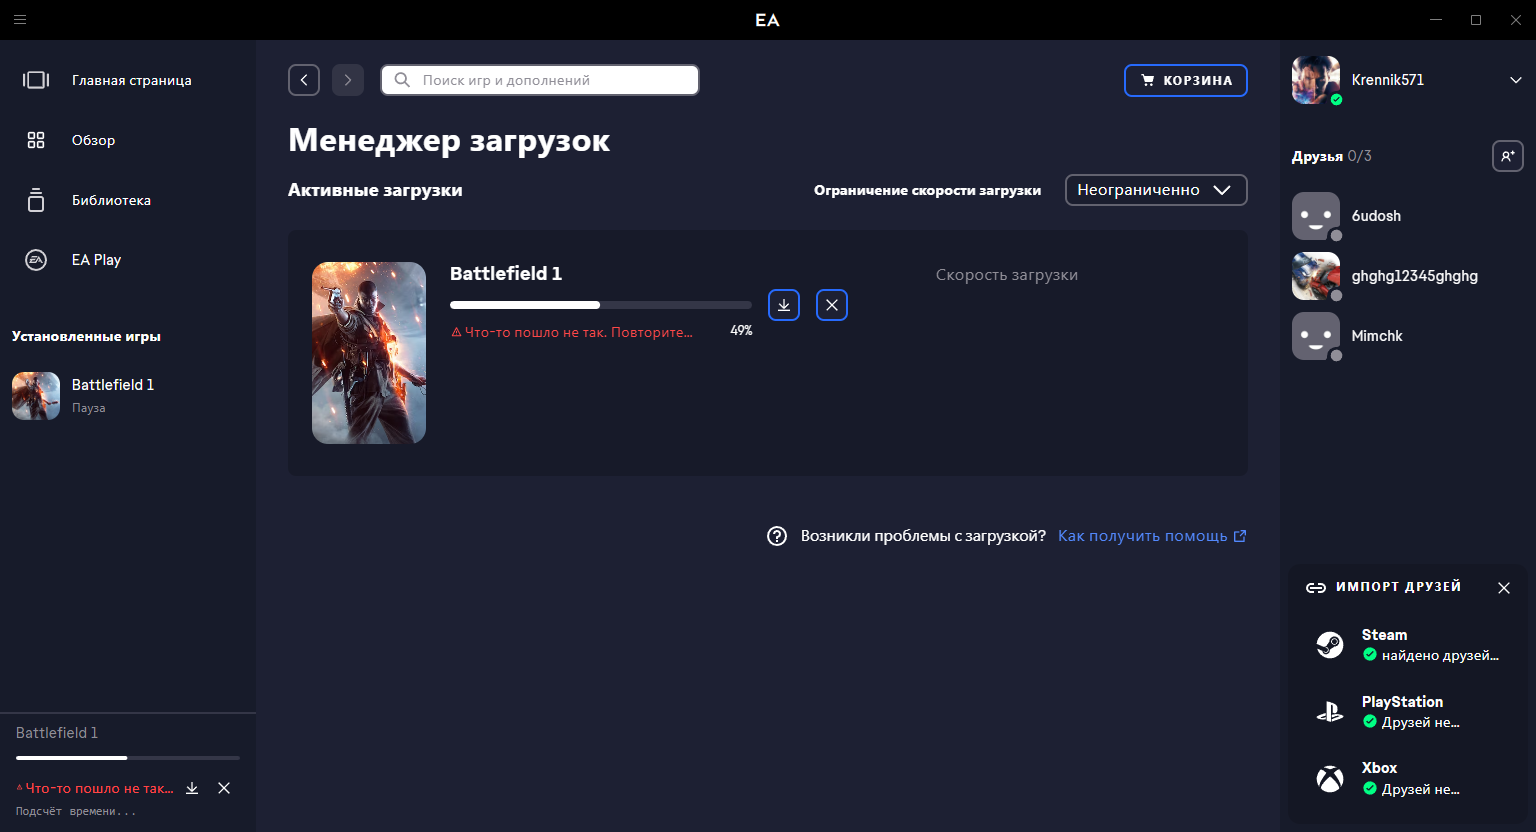The height and width of the screenshot is (832, 1536).
Task: Click the bottom-left Battlefield 1 progress bar
Action: click(x=128, y=758)
